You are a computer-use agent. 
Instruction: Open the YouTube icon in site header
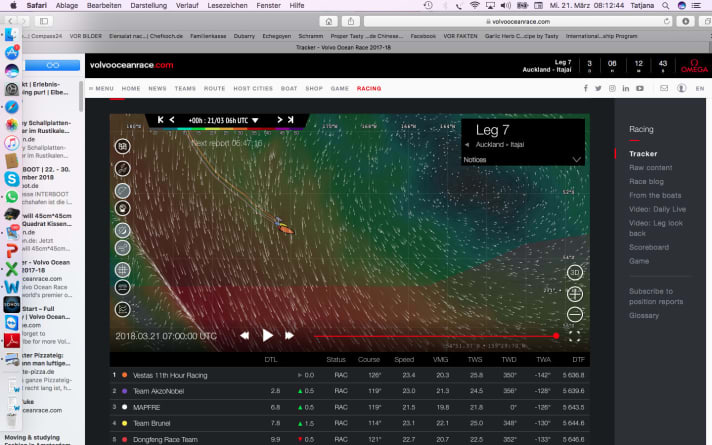pos(640,89)
